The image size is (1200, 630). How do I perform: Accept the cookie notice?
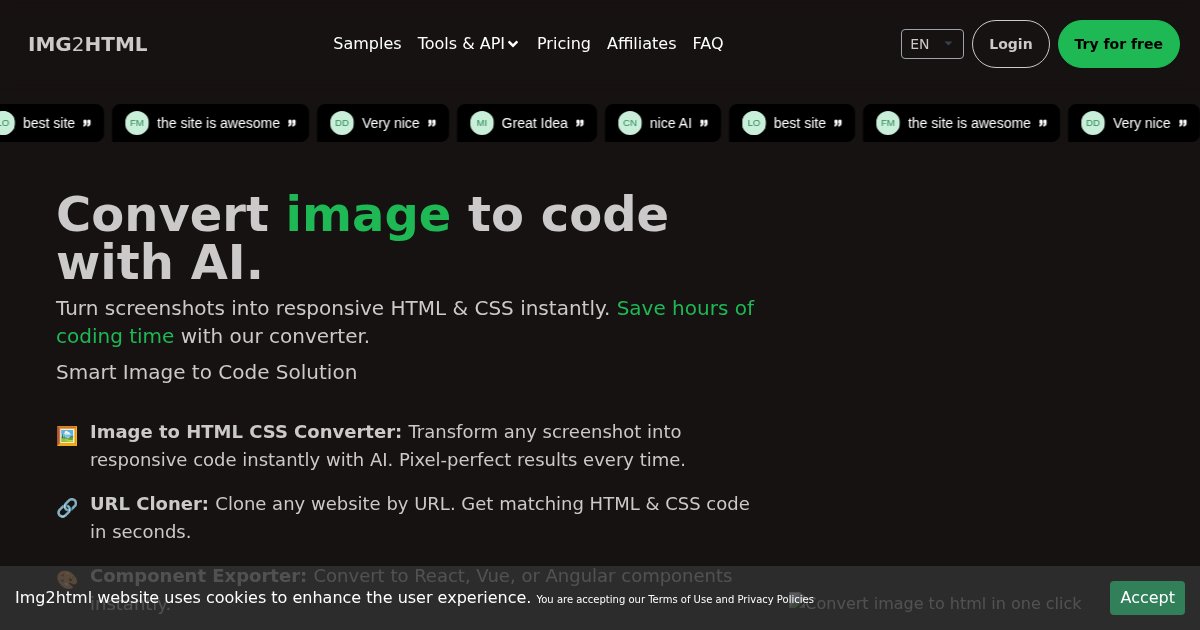[x=1147, y=597]
